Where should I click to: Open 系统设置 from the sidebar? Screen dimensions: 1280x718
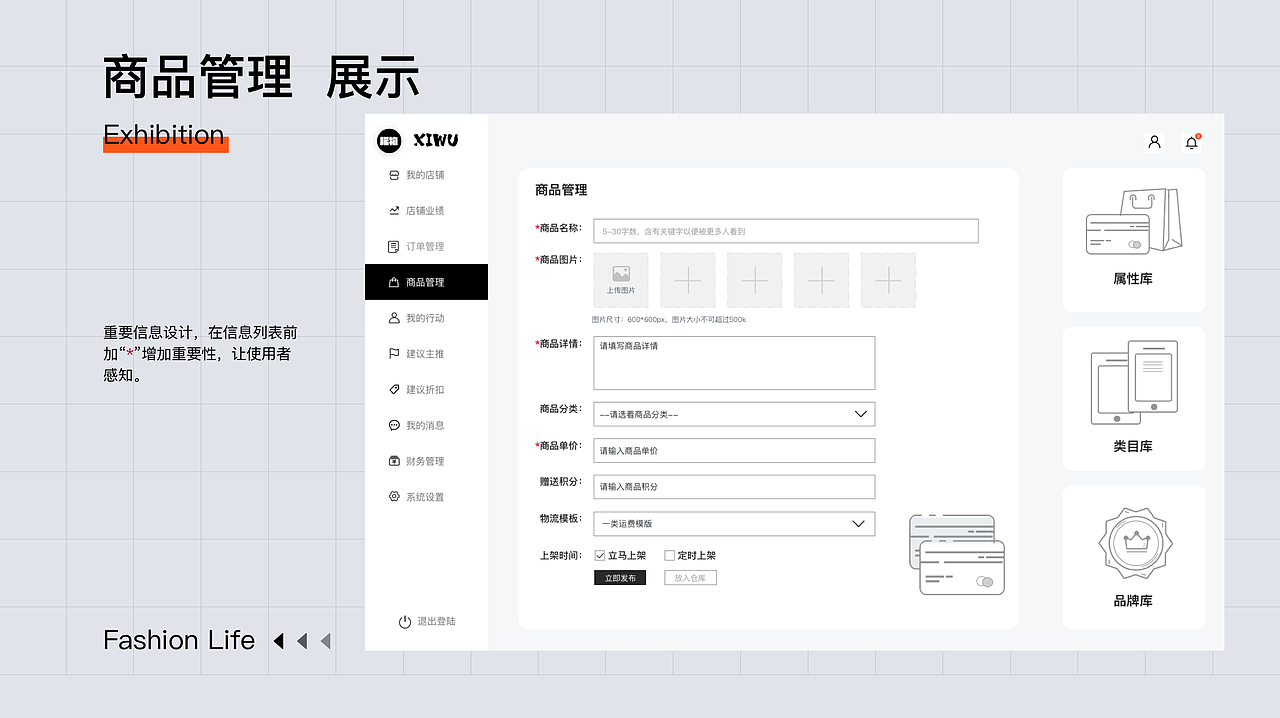coord(426,496)
